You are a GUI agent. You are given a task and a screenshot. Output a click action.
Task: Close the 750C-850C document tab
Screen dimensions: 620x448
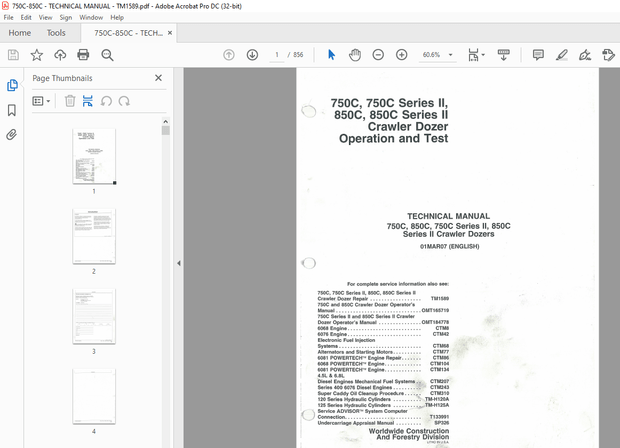click(x=170, y=33)
